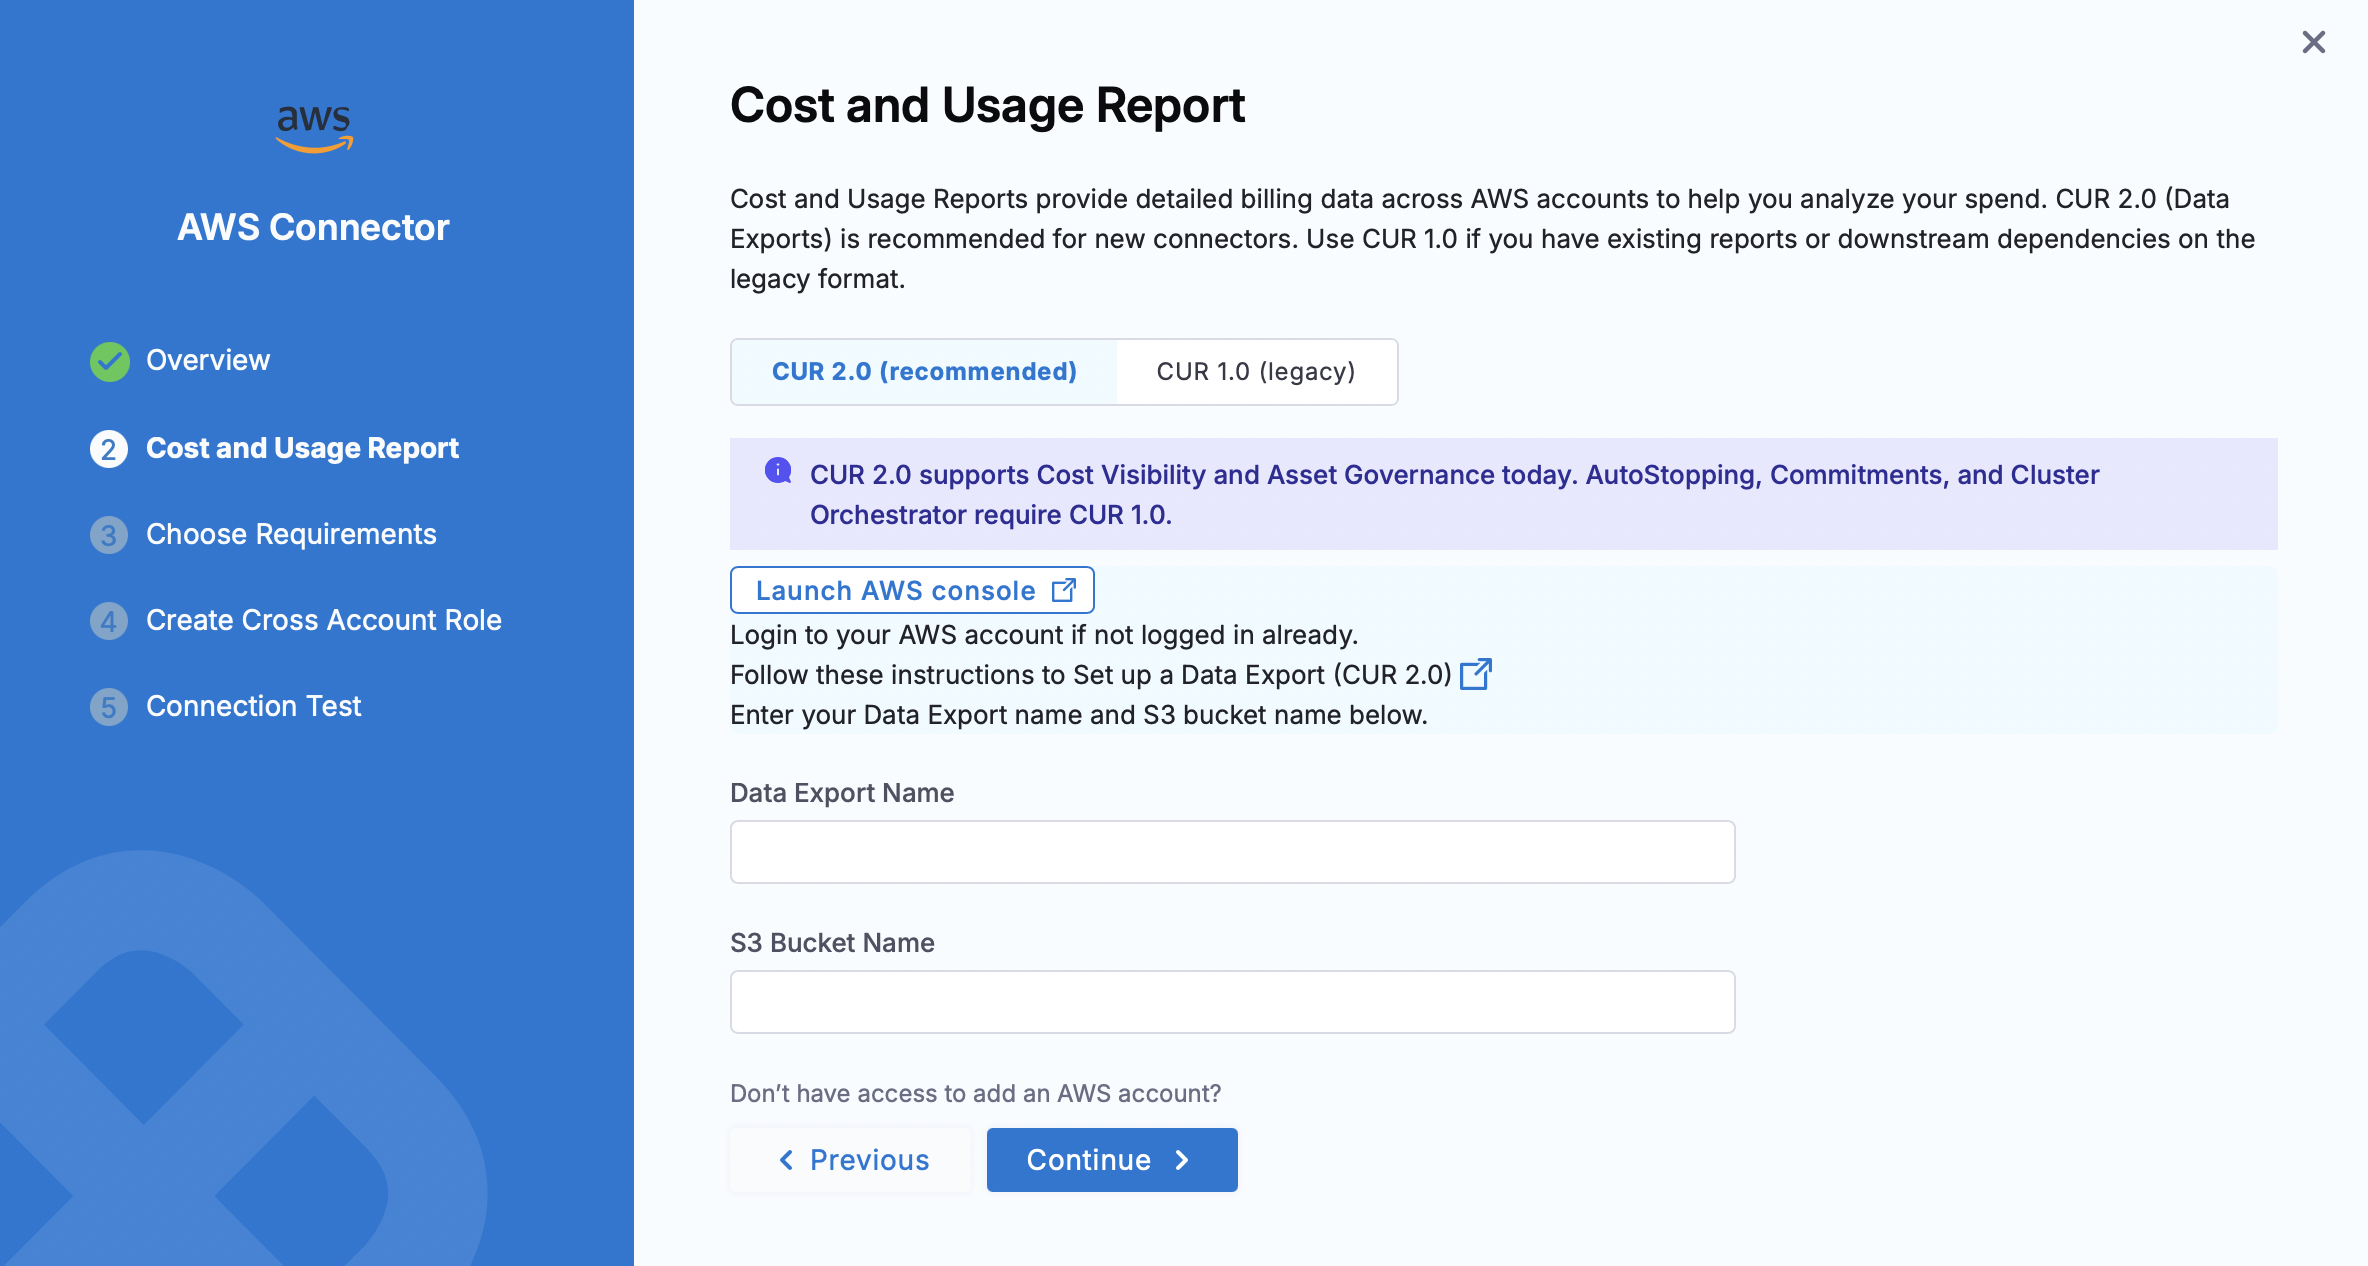Click the step 5 number badge
2368x1266 pixels.
(x=109, y=707)
